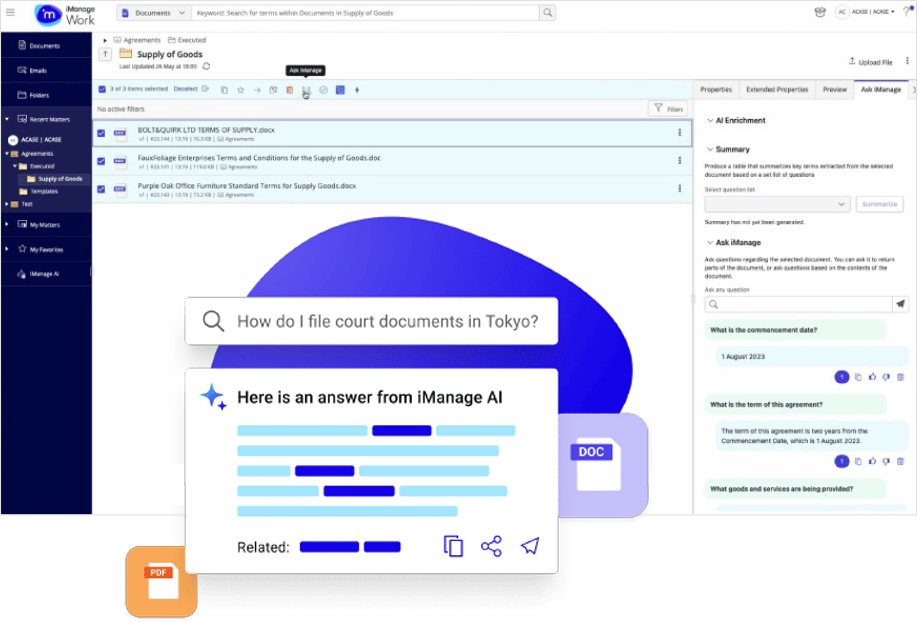Open the Documents search scope dropdown

point(153,12)
